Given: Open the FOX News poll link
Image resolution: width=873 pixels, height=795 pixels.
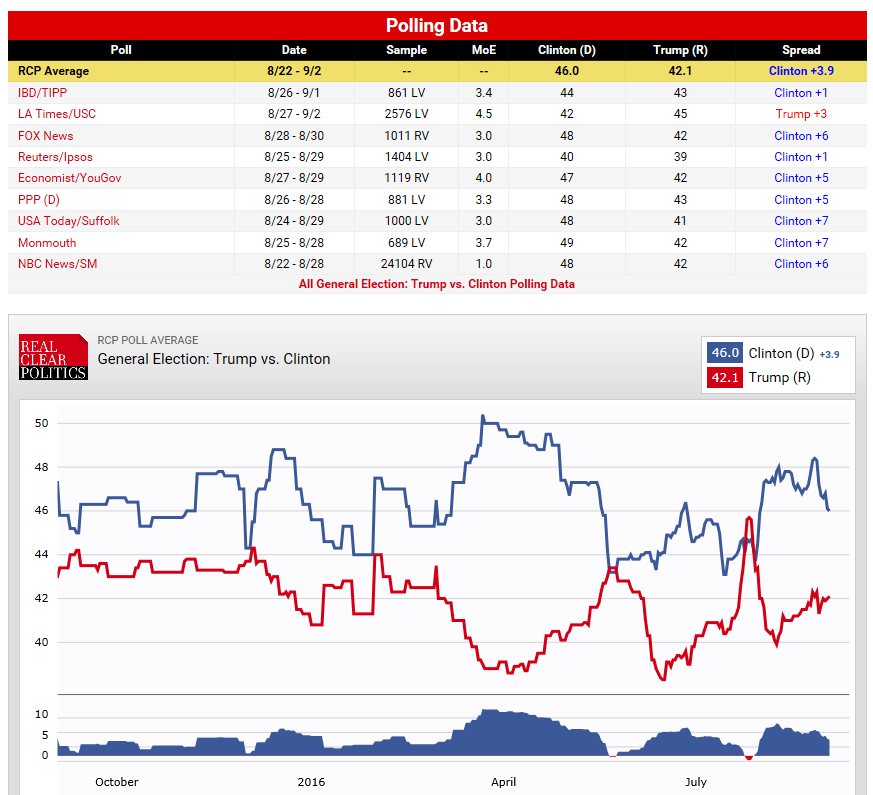Looking at the screenshot, I should [46, 136].
